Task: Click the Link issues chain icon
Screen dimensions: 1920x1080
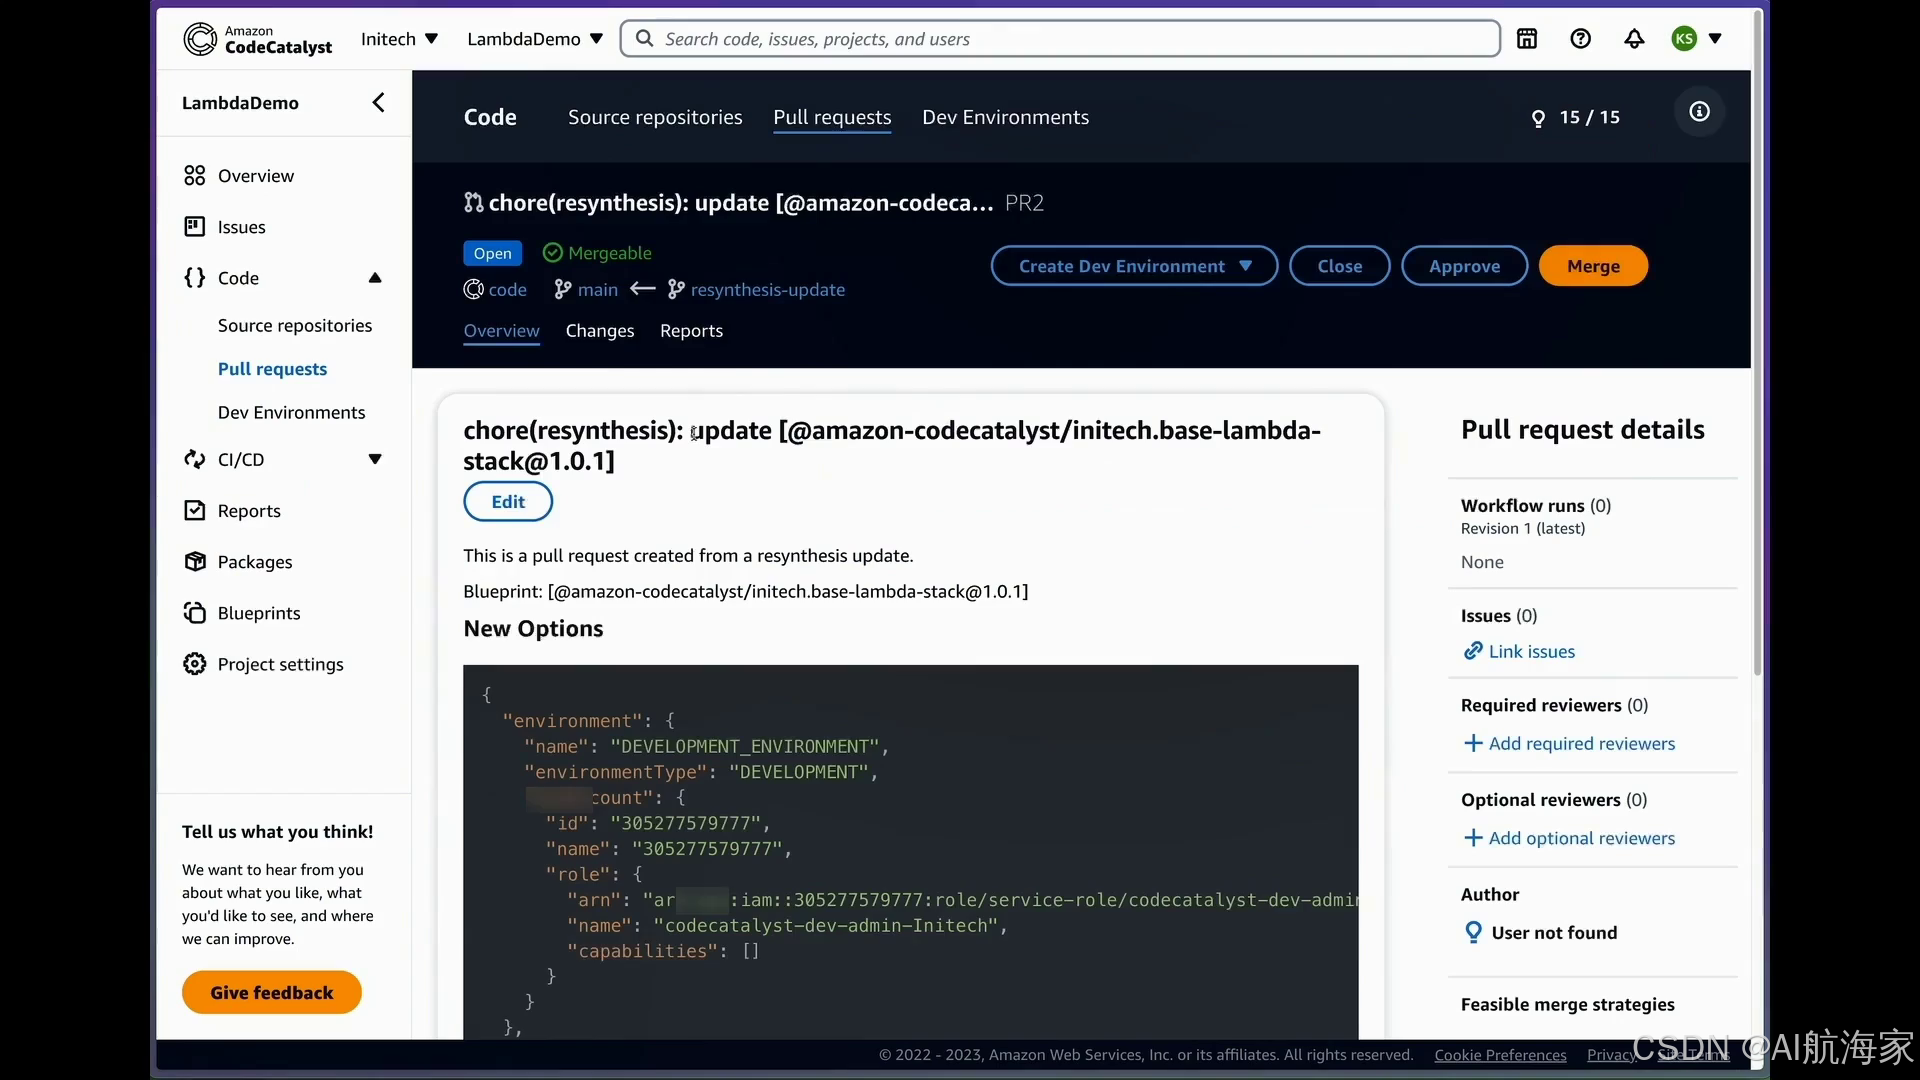Action: [1473, 652]
